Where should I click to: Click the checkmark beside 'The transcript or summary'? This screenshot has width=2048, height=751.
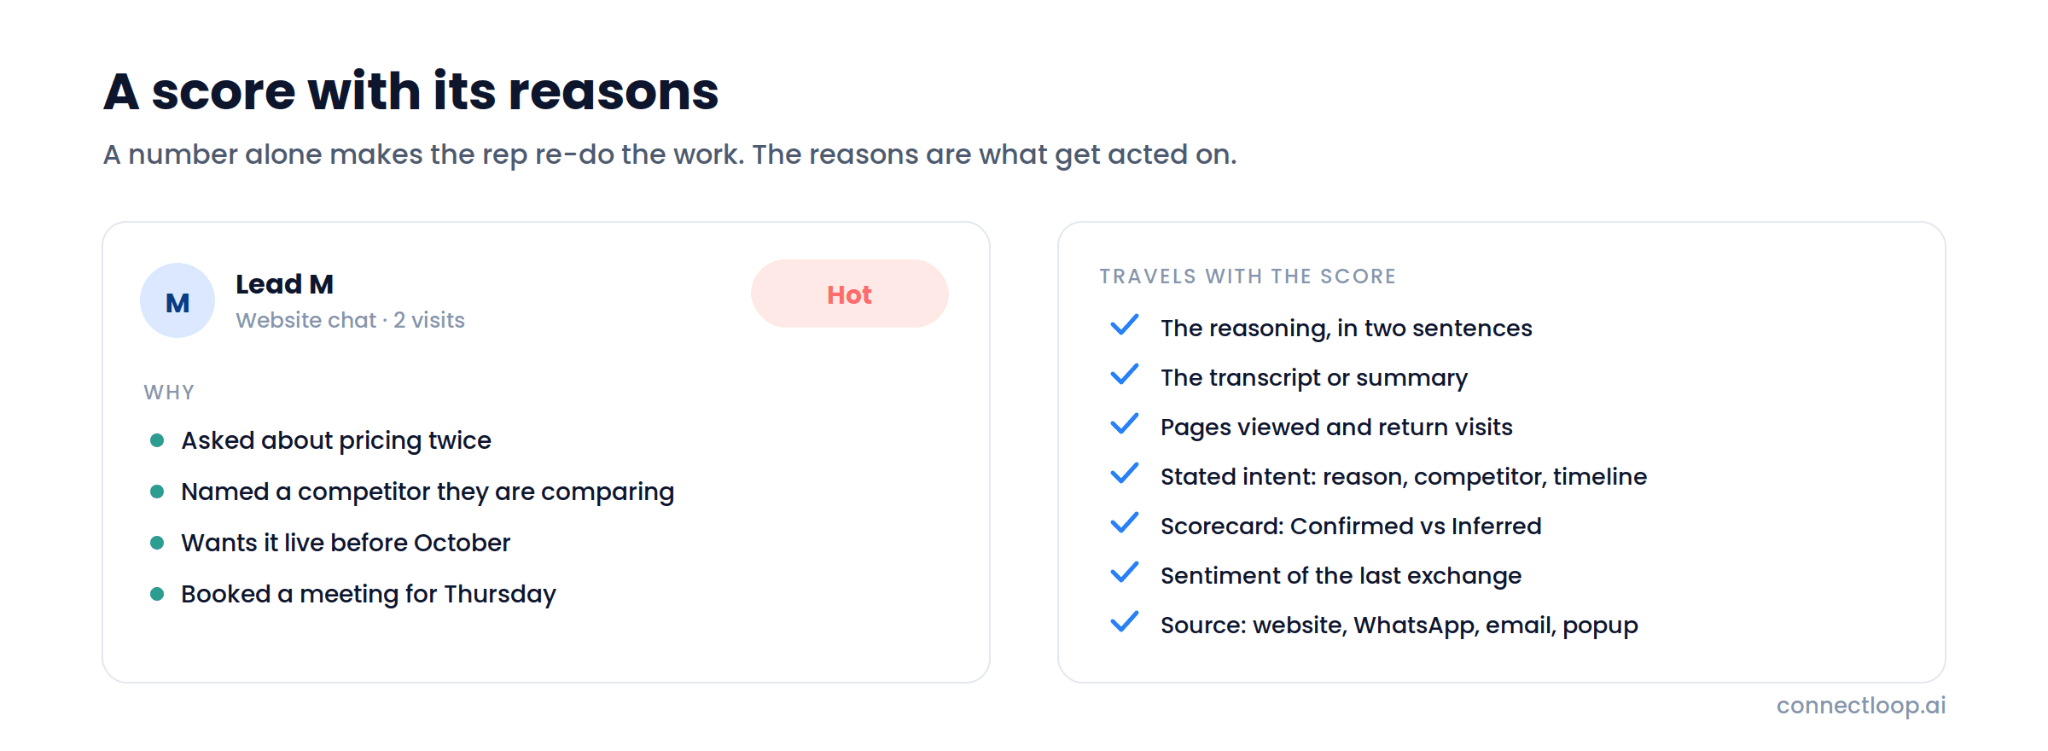[1124, 376]
